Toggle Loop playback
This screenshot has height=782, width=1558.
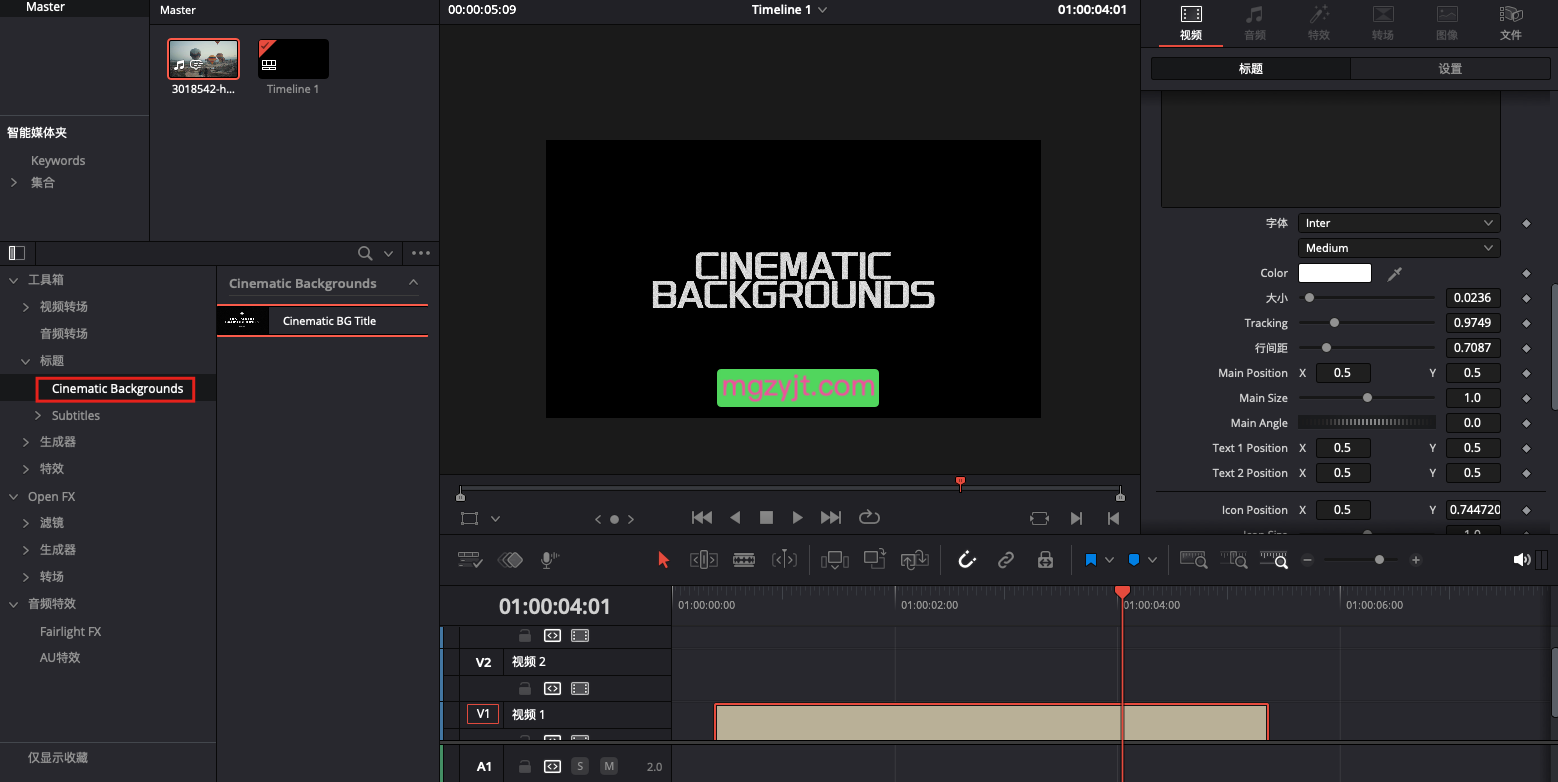869,517
